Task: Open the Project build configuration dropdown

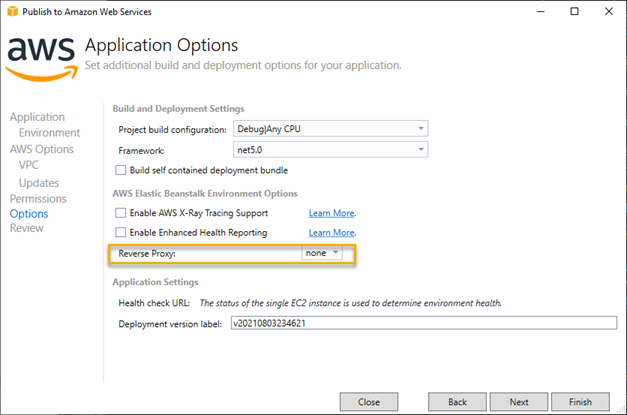Action: pyautogui.click(x=330, y=129)
